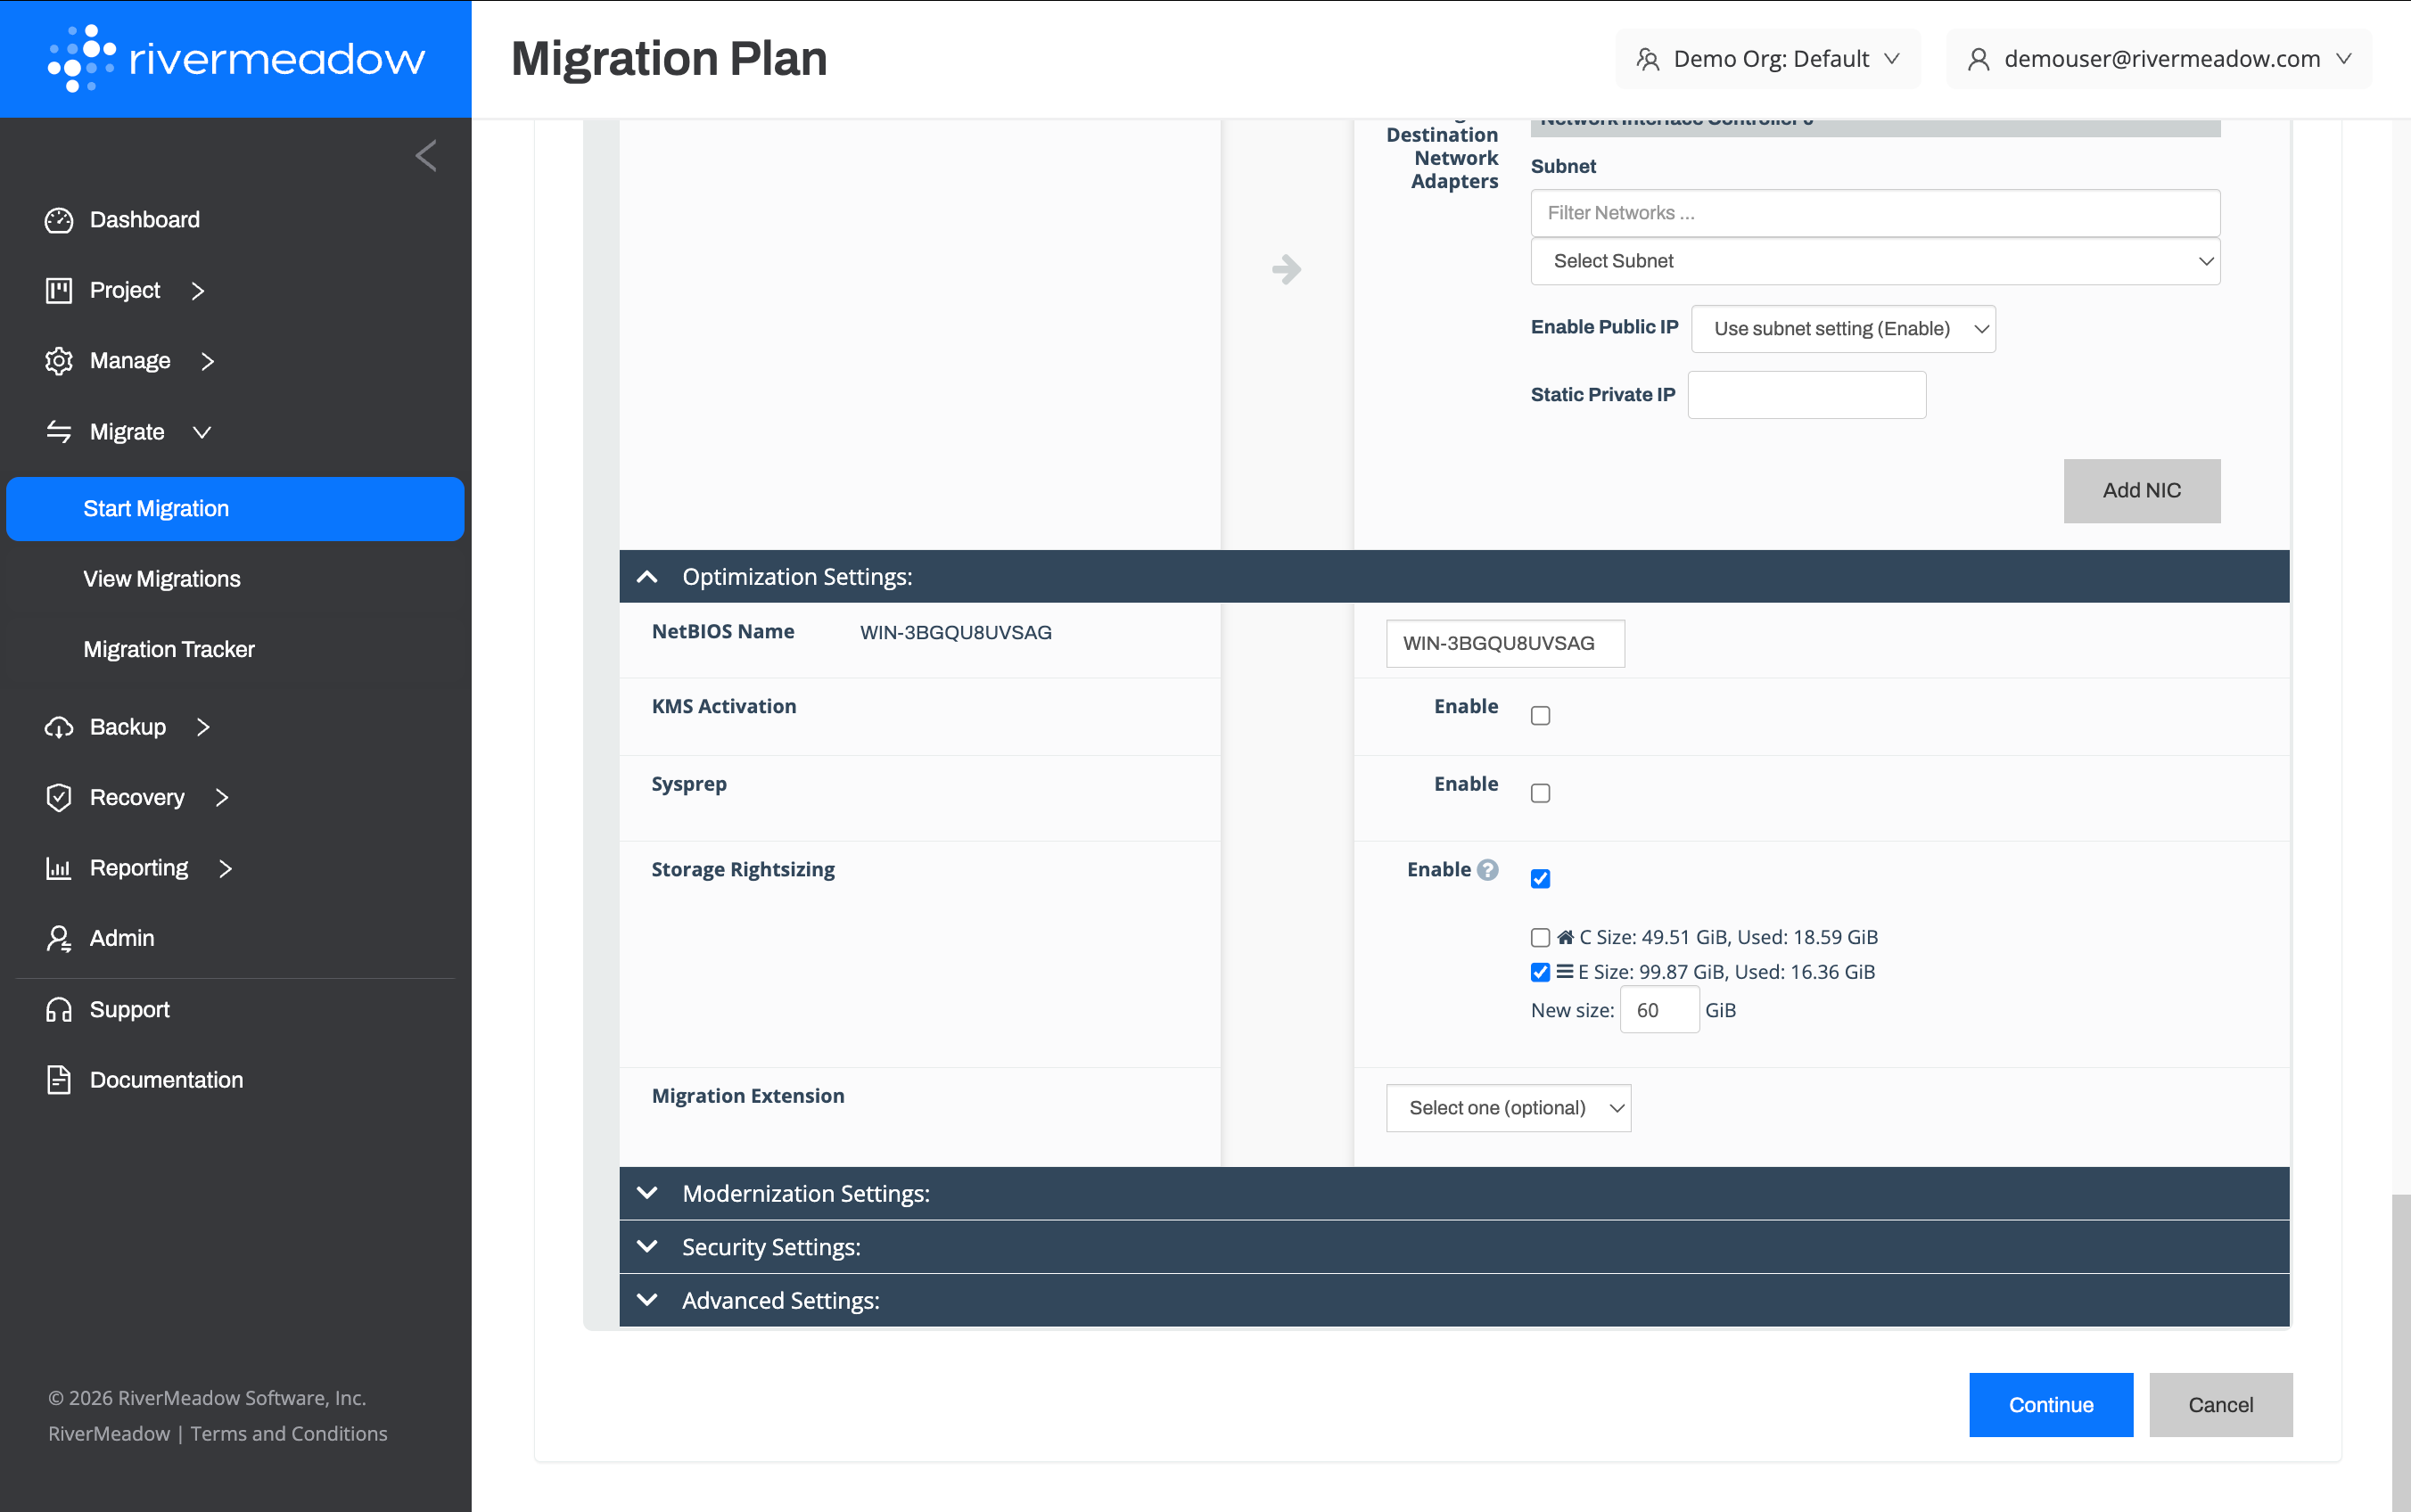Open the Documentation page

[166, 1079]
